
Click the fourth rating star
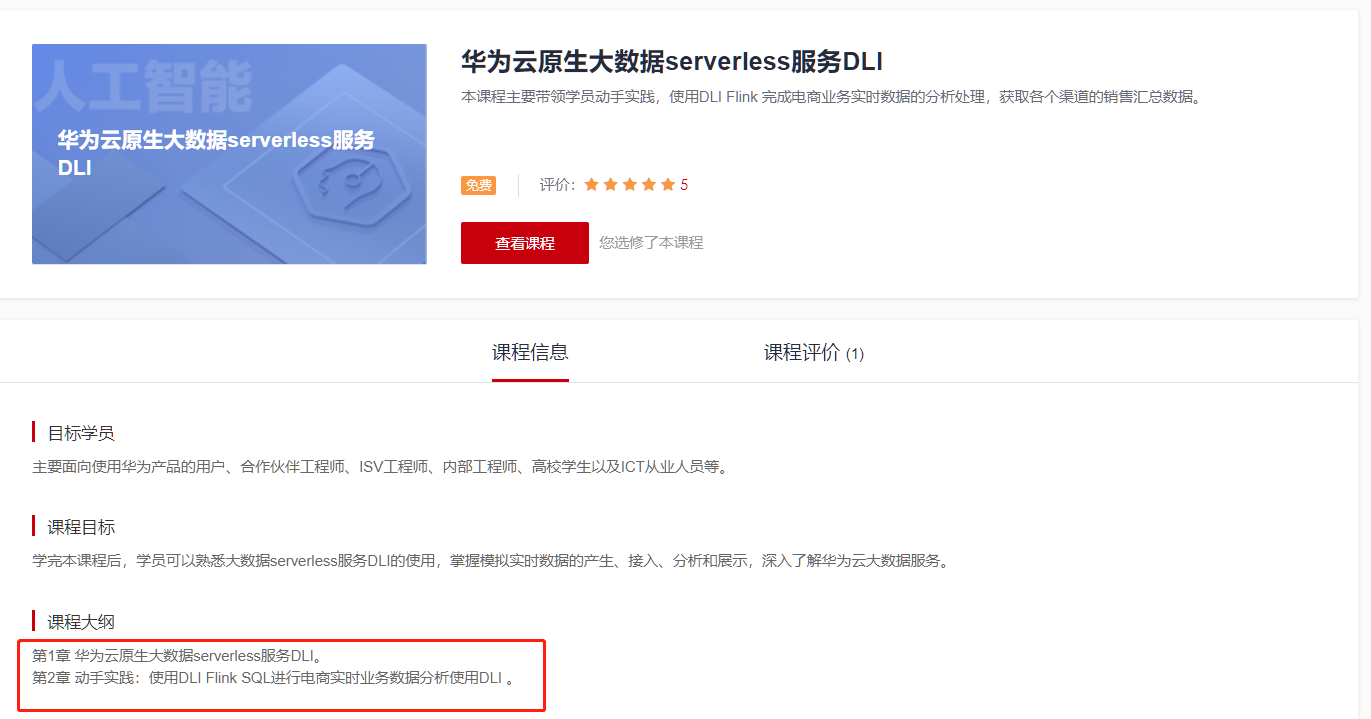click(649, 185)
